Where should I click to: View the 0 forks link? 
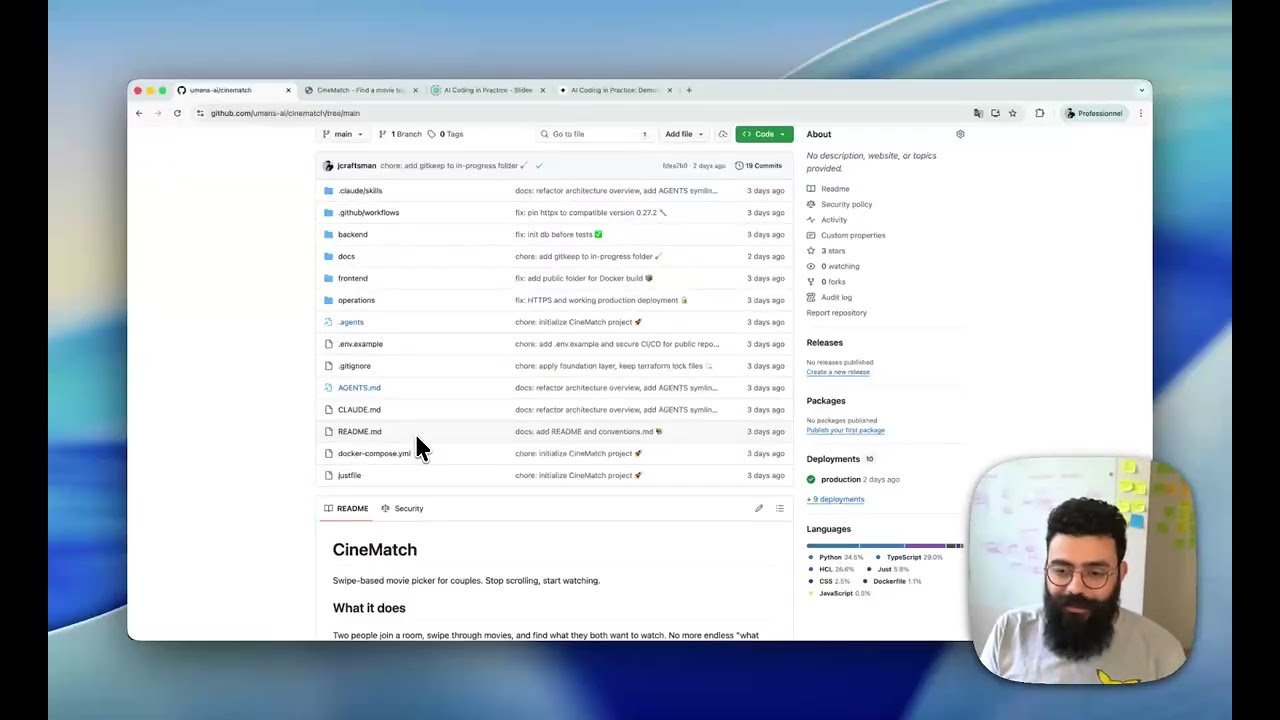(833, 282)
